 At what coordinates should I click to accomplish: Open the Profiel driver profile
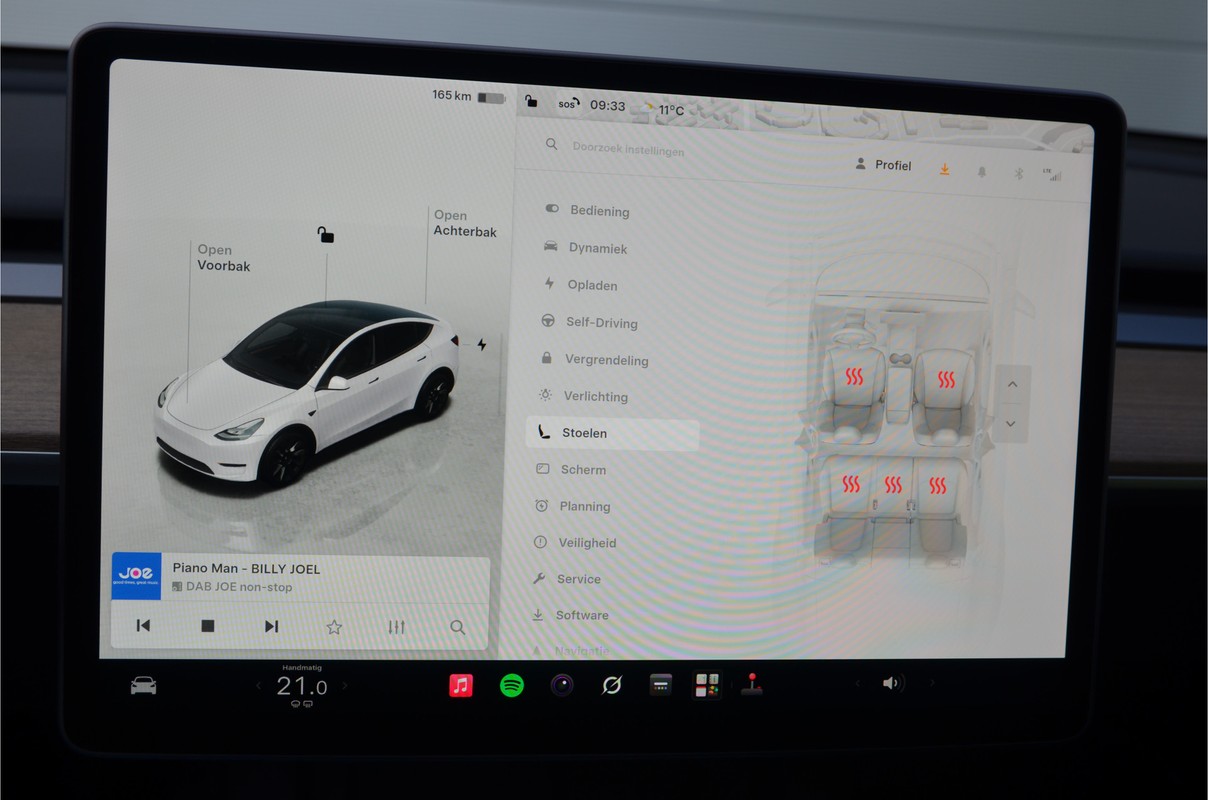tap(883, 165)
